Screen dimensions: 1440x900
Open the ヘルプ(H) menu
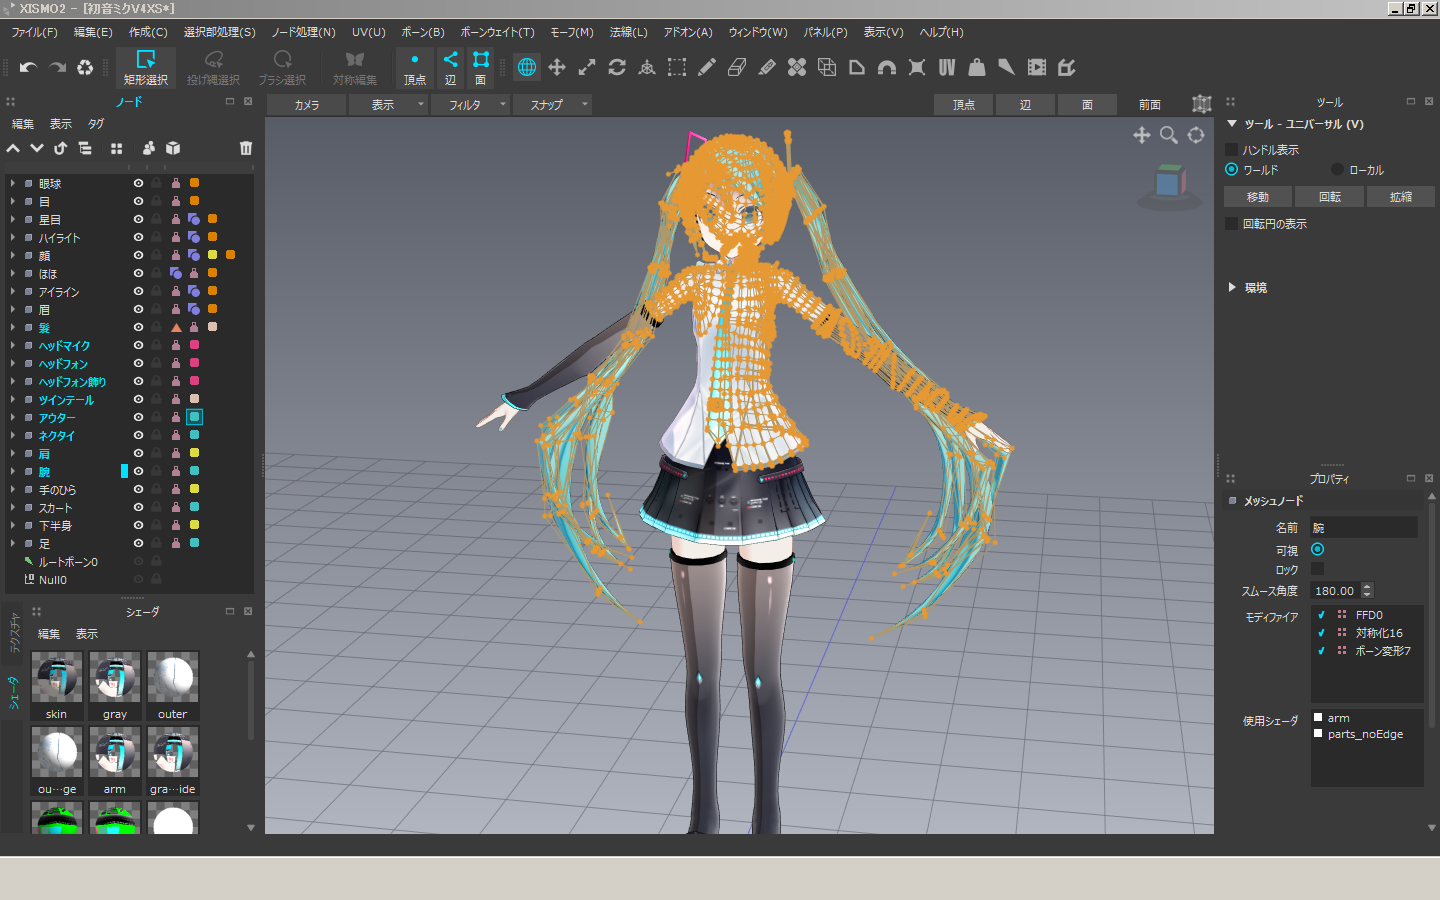pos(941,32)
